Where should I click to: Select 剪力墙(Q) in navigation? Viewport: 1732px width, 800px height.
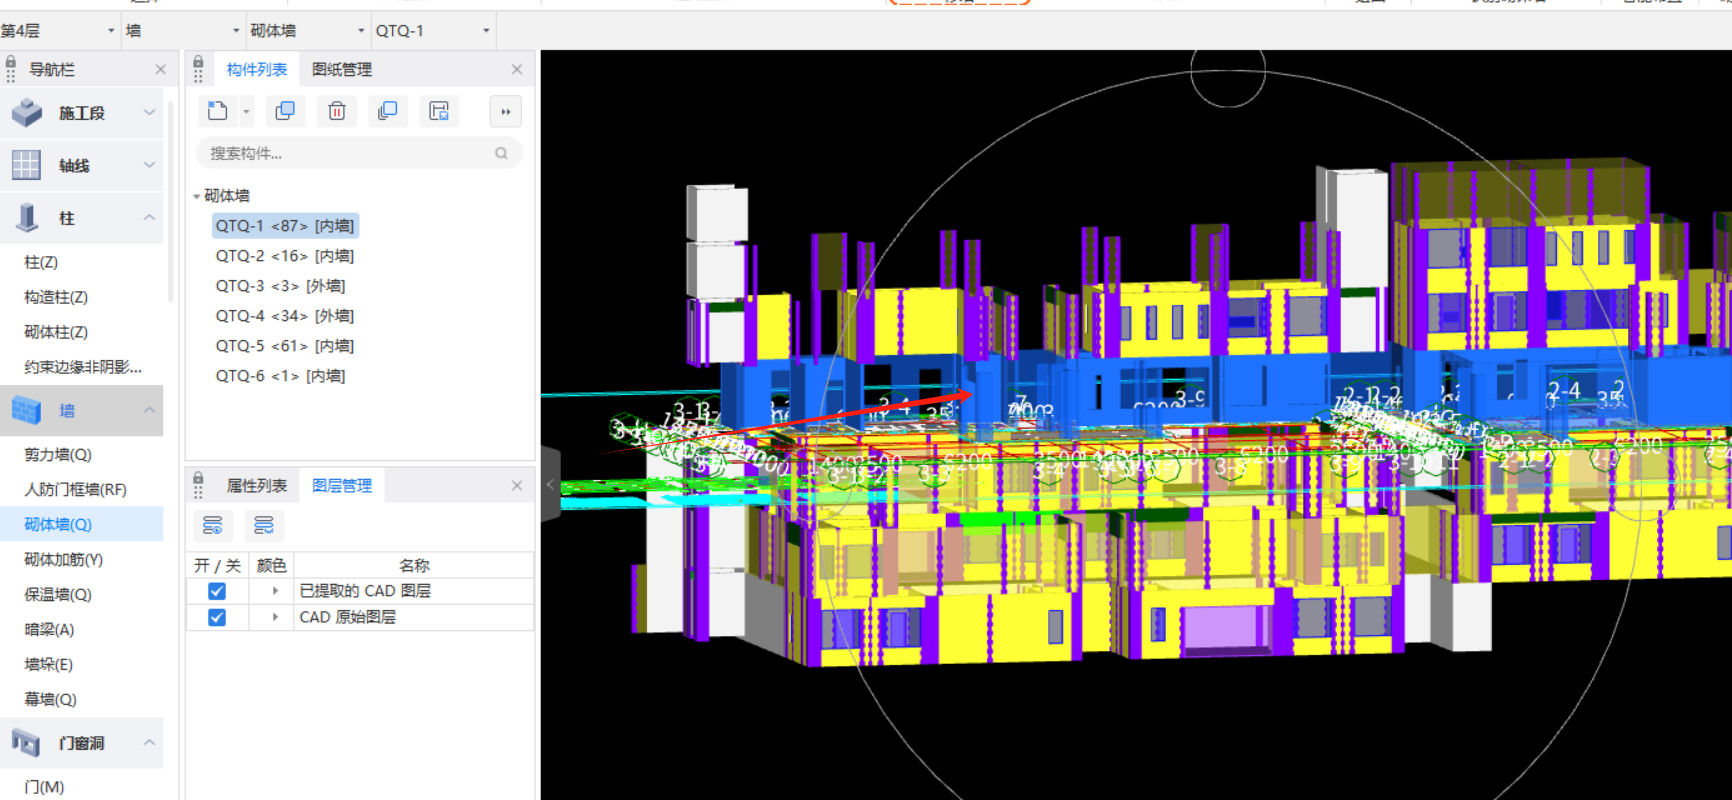(58, 454)
